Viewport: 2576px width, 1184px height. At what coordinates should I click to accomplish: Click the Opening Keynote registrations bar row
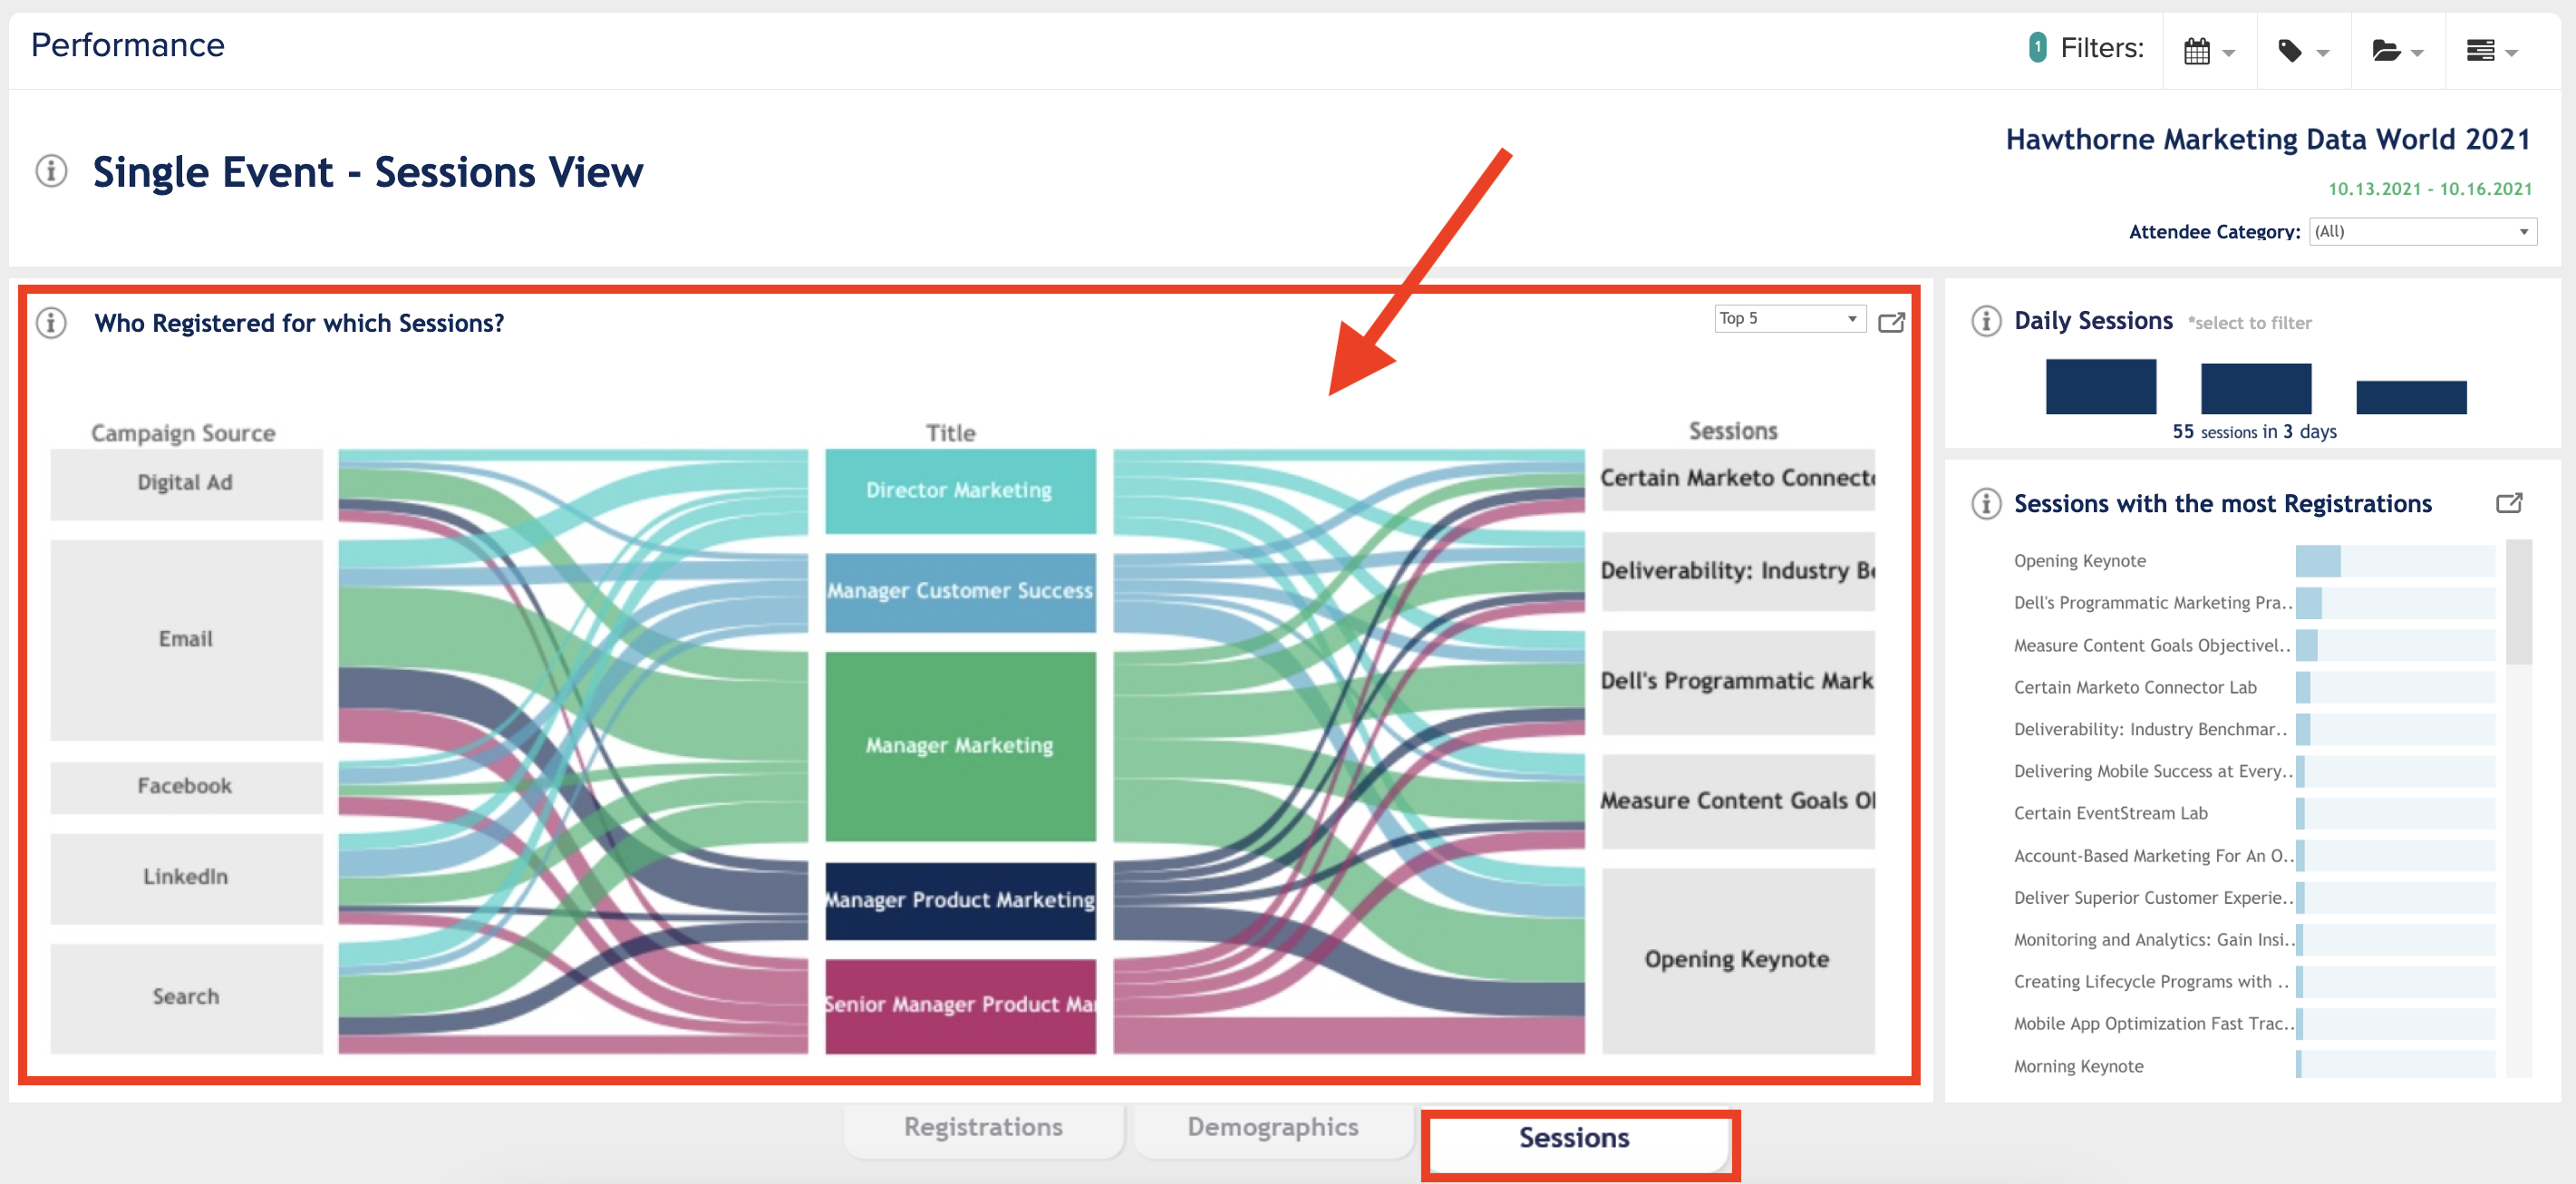tap(2253, 561)
